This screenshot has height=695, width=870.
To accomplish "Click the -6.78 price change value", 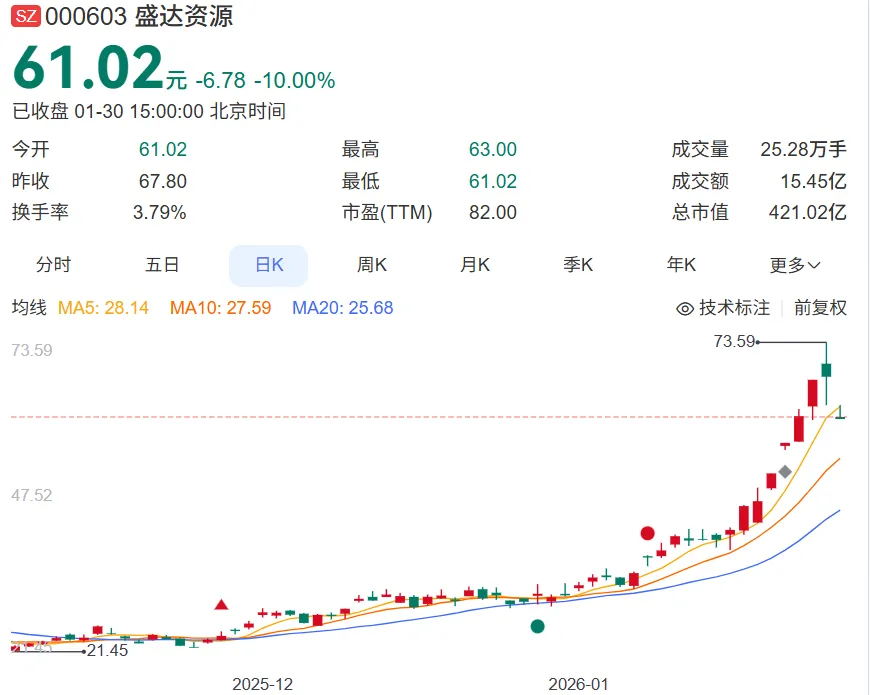I will coord(220,80).
